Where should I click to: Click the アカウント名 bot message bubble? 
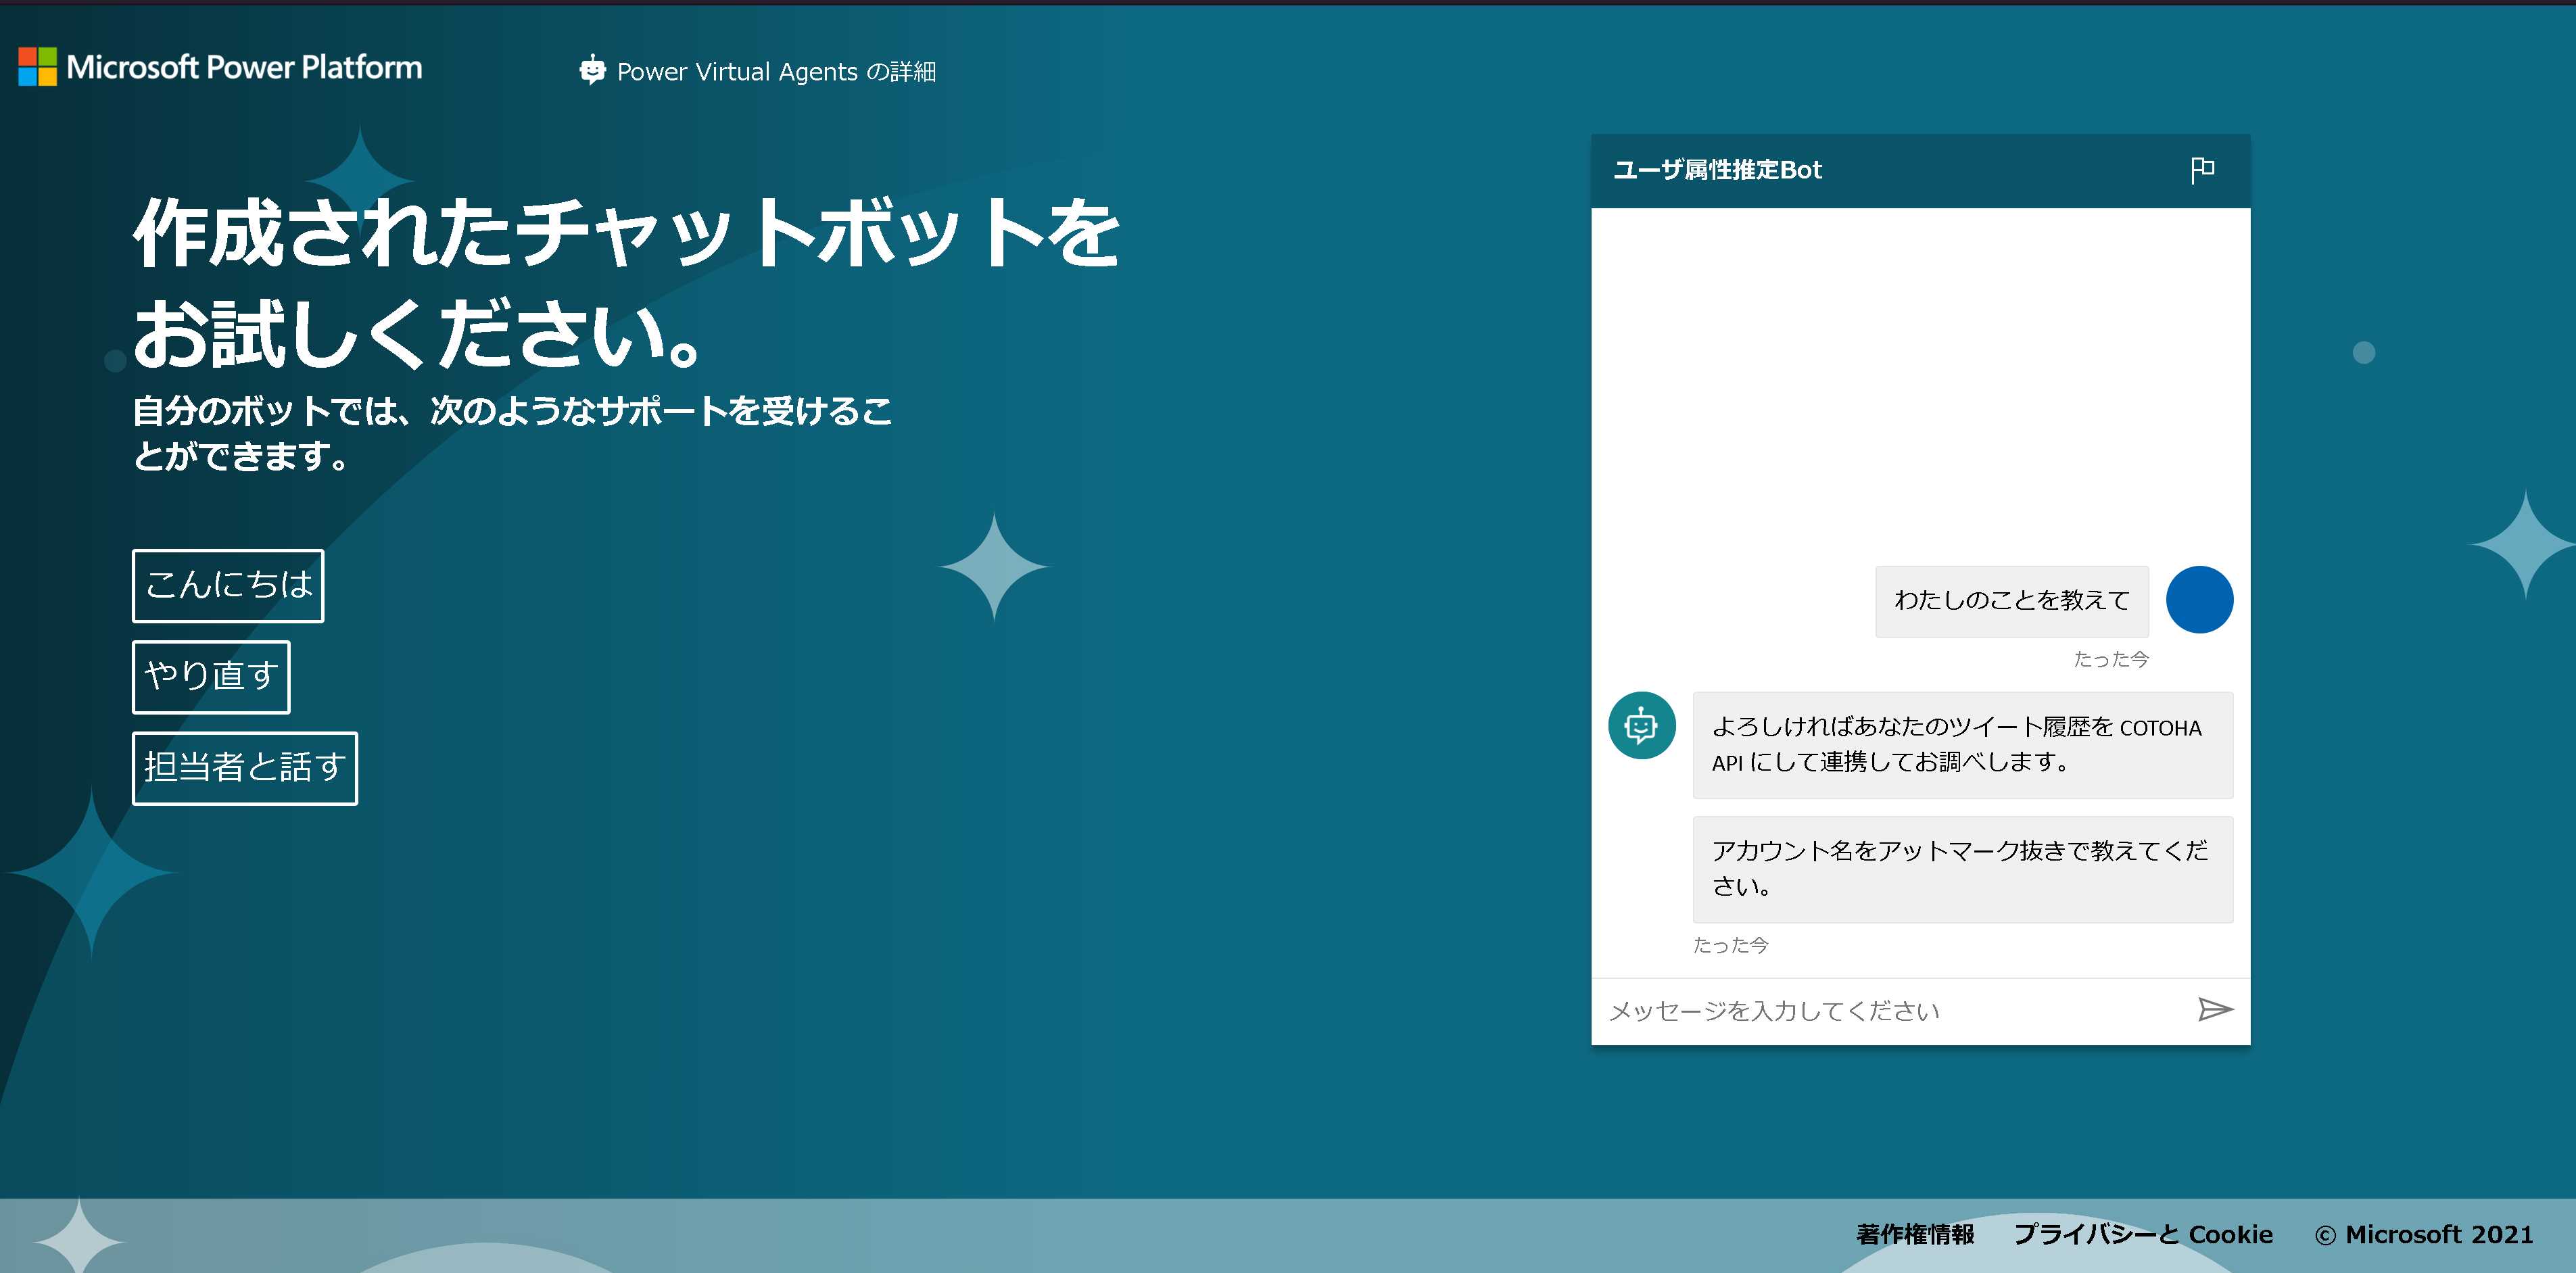coord(1961,868)
